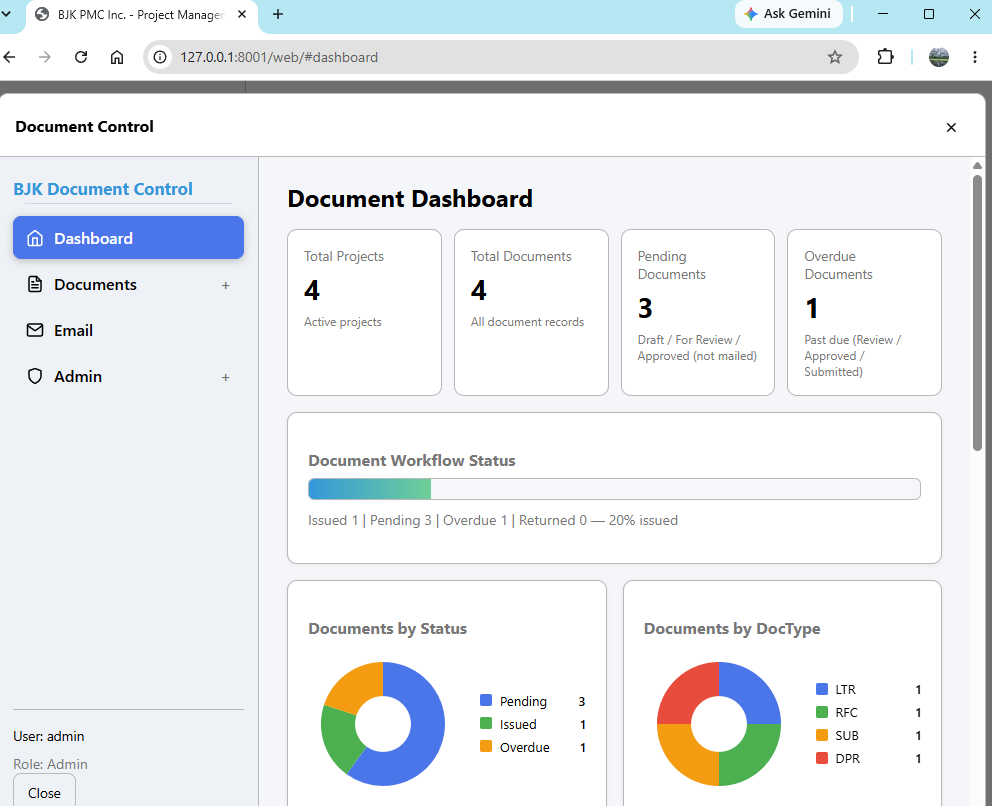Click the 'User: admin' text
This screenshot has height=806, width=992.
point(49,736)
